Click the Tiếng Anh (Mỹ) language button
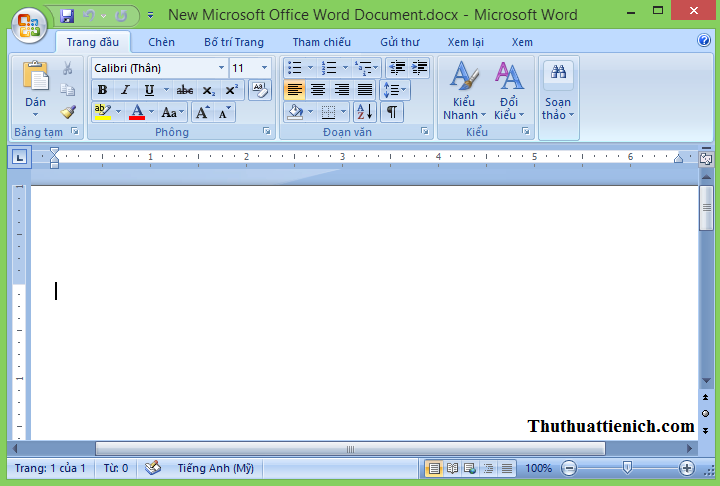This screenshot has height=486, width=720. point(215,468)
